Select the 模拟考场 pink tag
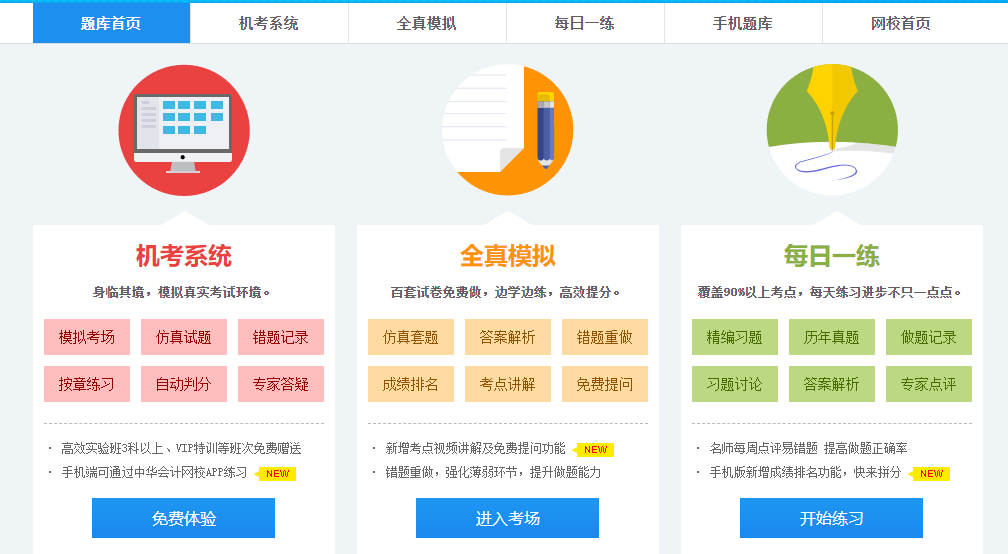 pos(87,337)
